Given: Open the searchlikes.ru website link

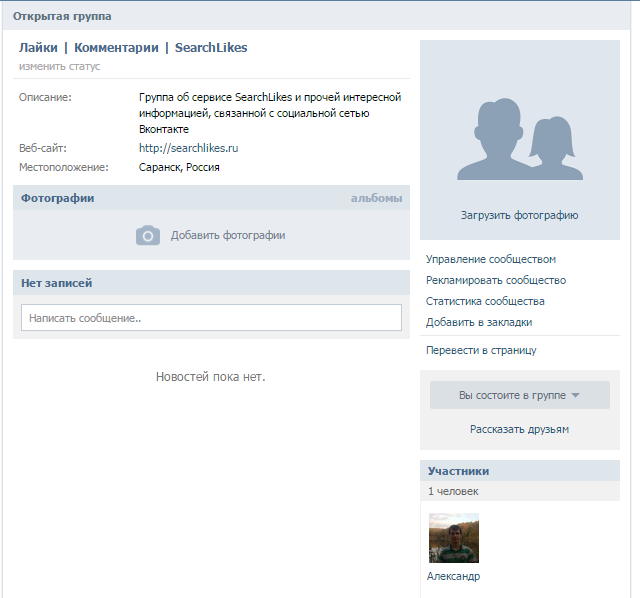Looking at the screenshot, I should pyautogui.click(x=188, y=148).
